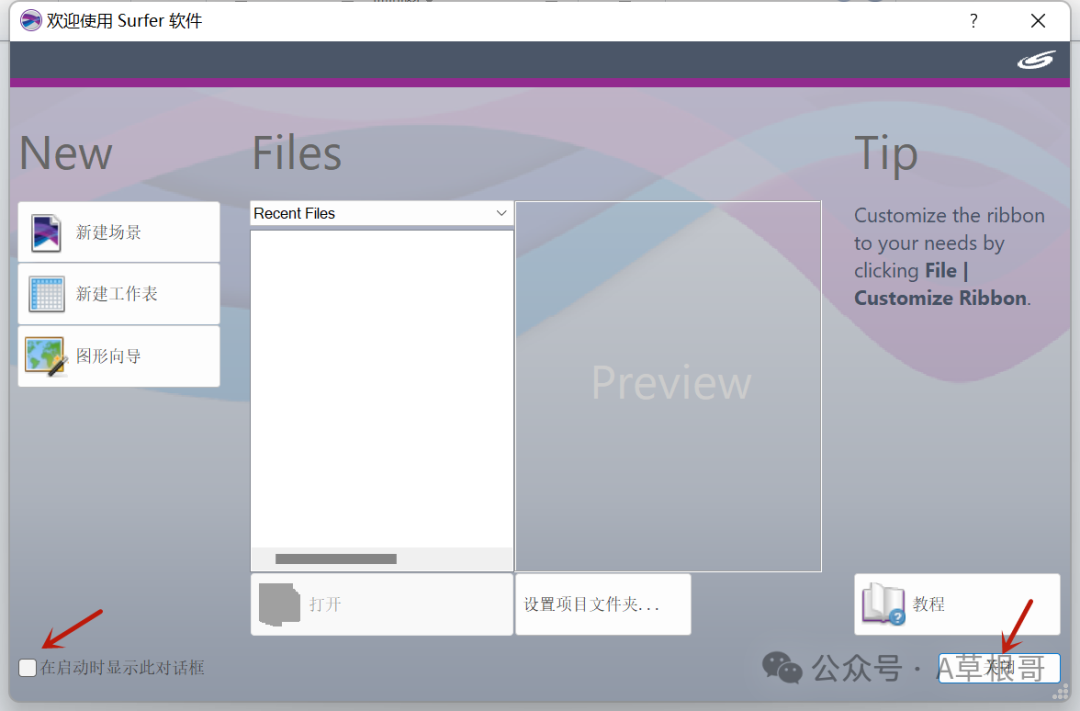Click the 欢迎使用 Surfer 软件 title bar text
The image size is (1080, 711).
[124, 21]
